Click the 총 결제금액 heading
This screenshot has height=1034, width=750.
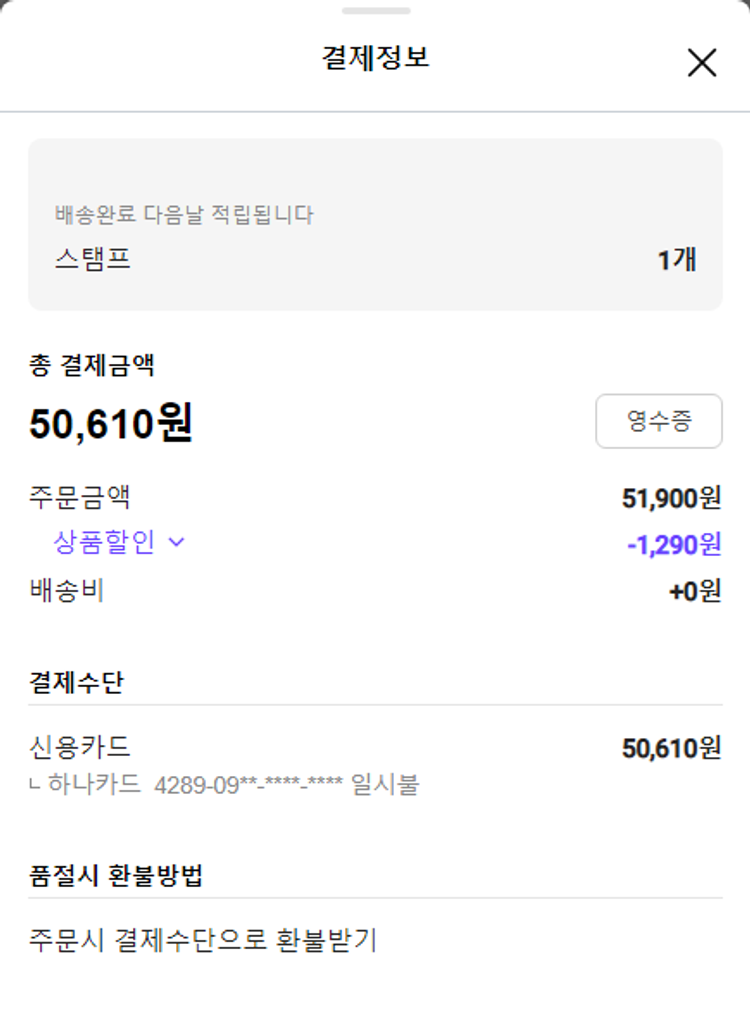(x=91, y=365)
